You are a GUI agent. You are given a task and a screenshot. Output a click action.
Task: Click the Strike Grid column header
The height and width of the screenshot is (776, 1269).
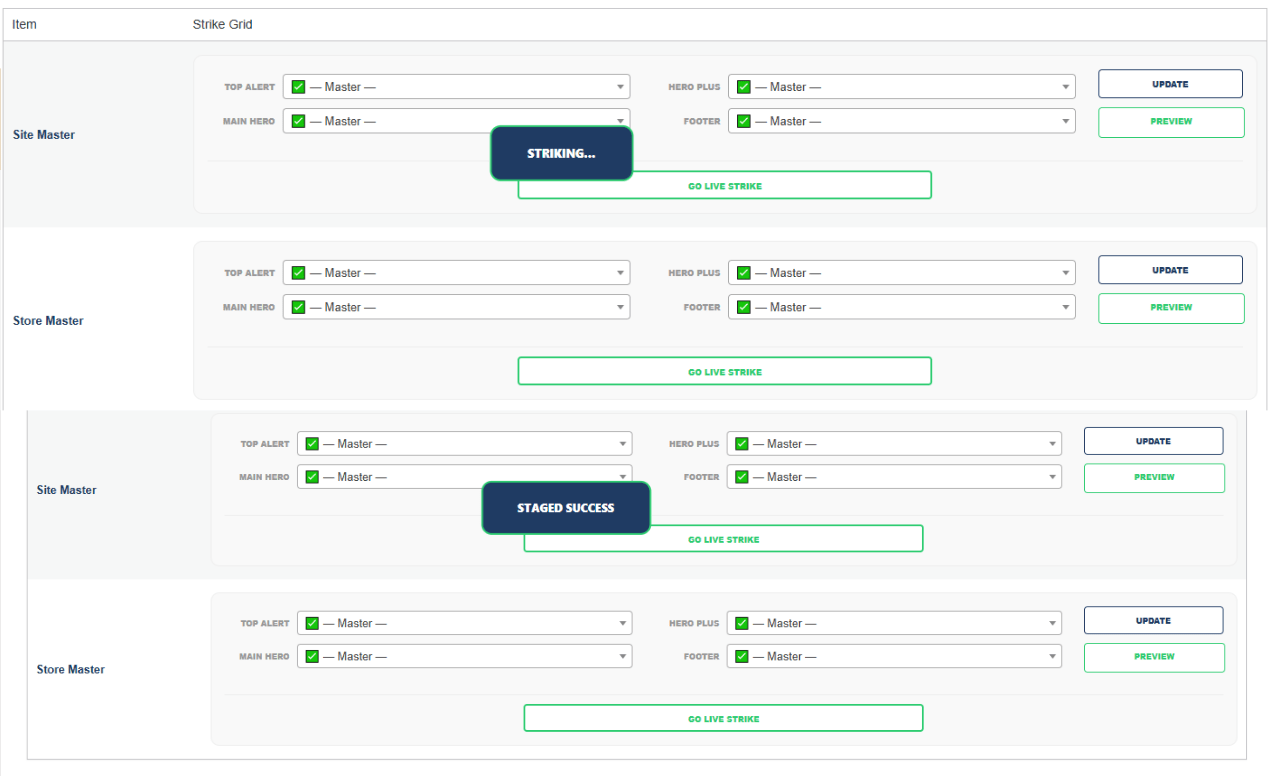point(222,25)
